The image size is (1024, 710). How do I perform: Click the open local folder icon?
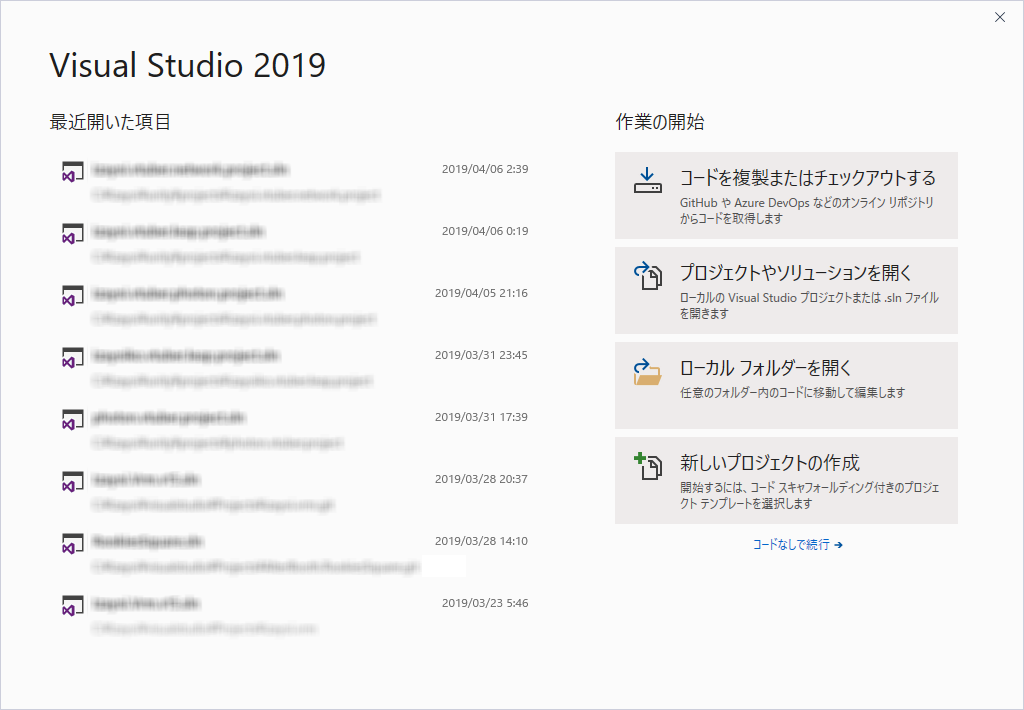(647, 372)
